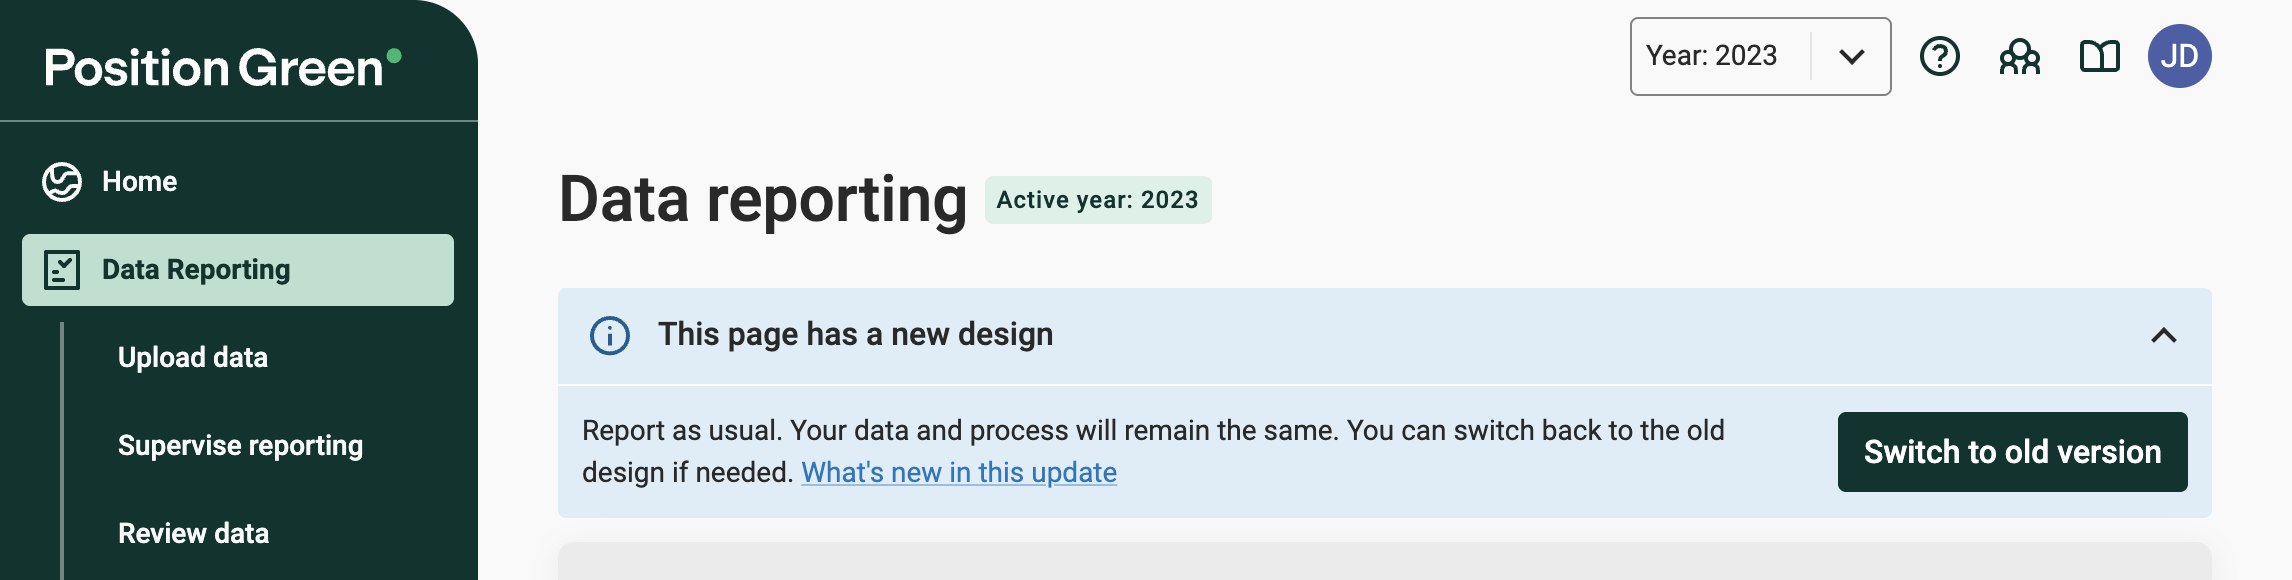Screen dimensions: 2292x580
Task: Open the users group icon in header
Action: [x=2019, y=57]
